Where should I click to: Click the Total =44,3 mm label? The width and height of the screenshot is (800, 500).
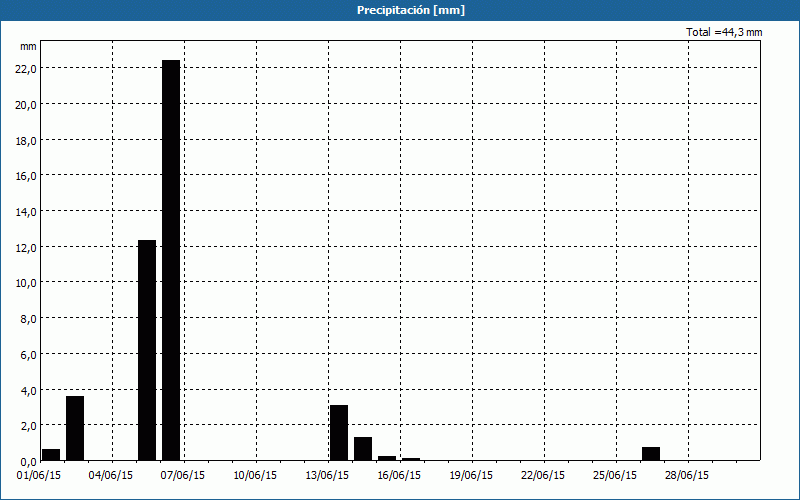pos(724,32)
